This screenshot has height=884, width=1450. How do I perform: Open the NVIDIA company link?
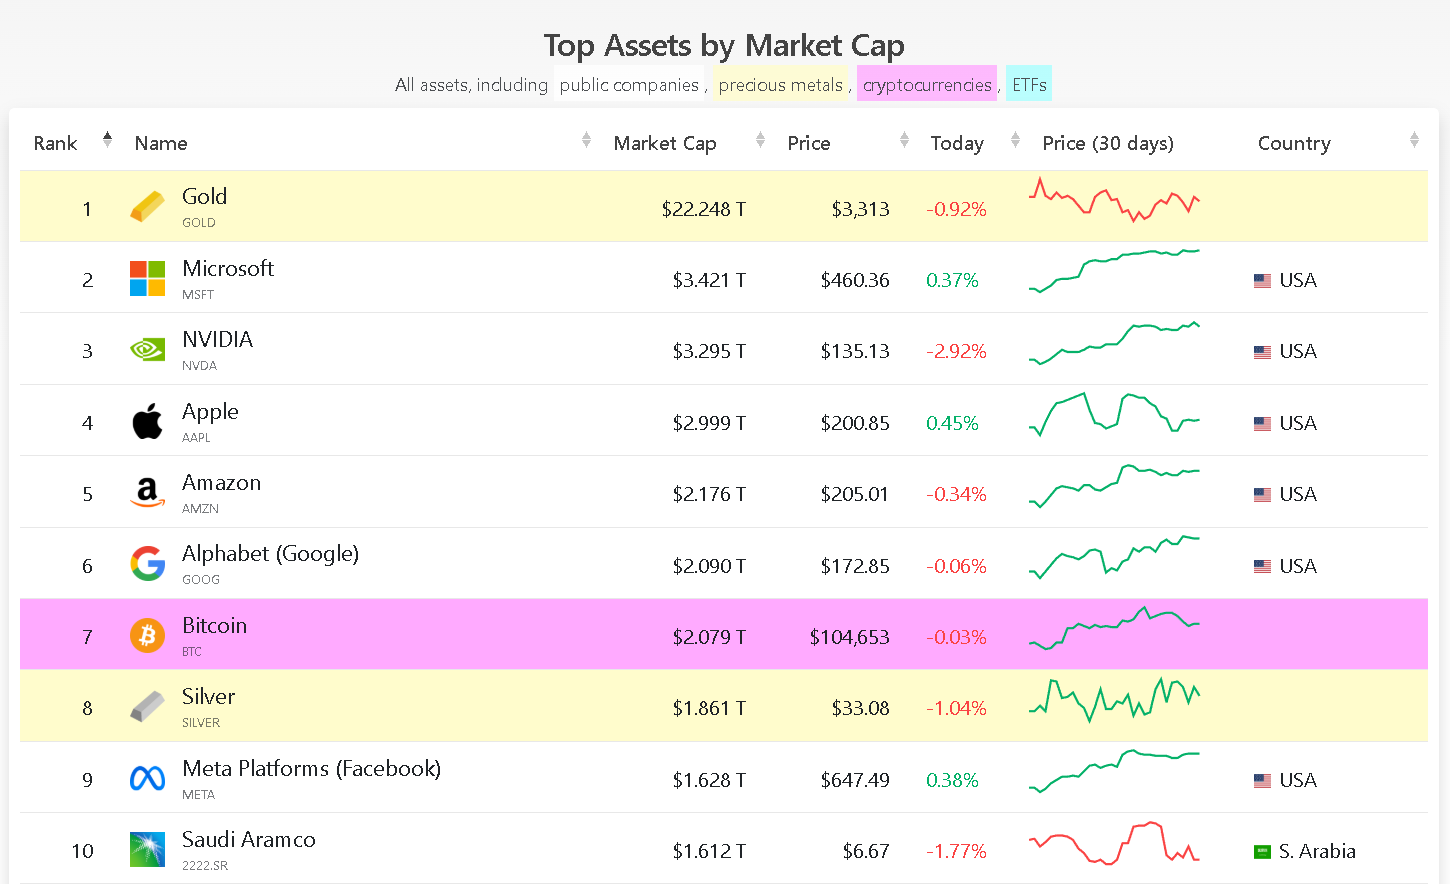click(217, 339)
